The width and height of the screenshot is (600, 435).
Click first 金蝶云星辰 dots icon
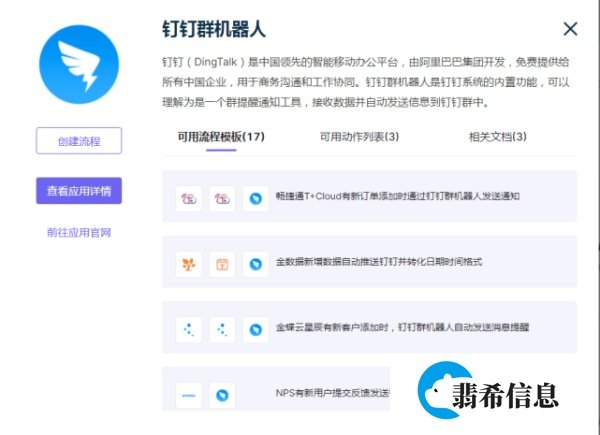click(189, 329)
